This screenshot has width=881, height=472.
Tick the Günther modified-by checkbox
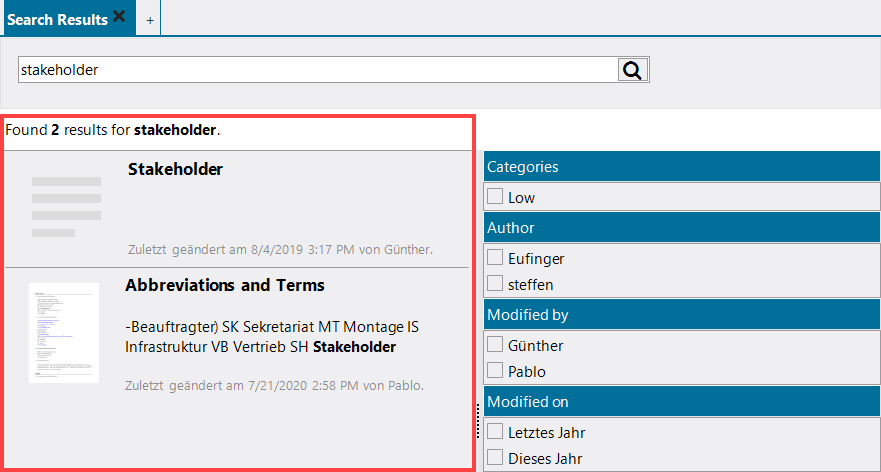coord(495,345)
